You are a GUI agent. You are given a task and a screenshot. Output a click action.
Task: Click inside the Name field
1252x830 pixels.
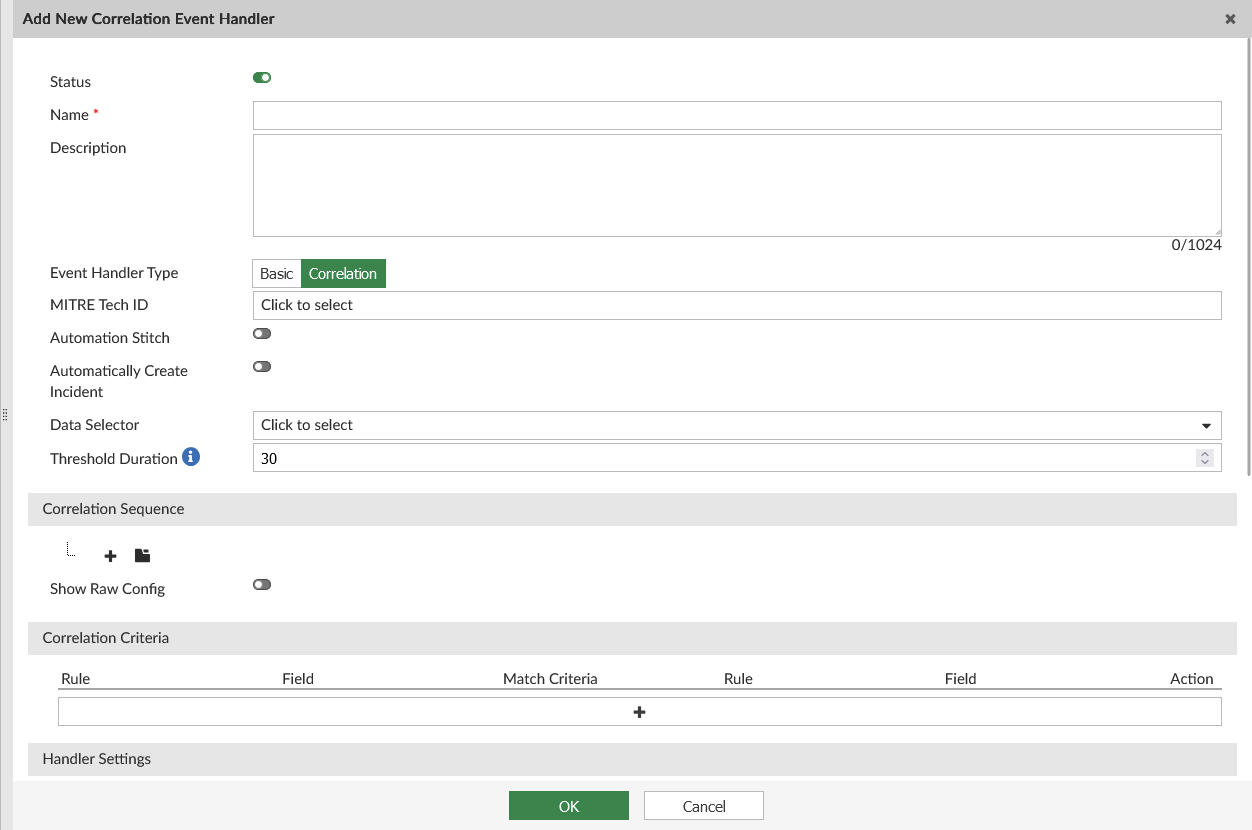[x=700, y=115]
